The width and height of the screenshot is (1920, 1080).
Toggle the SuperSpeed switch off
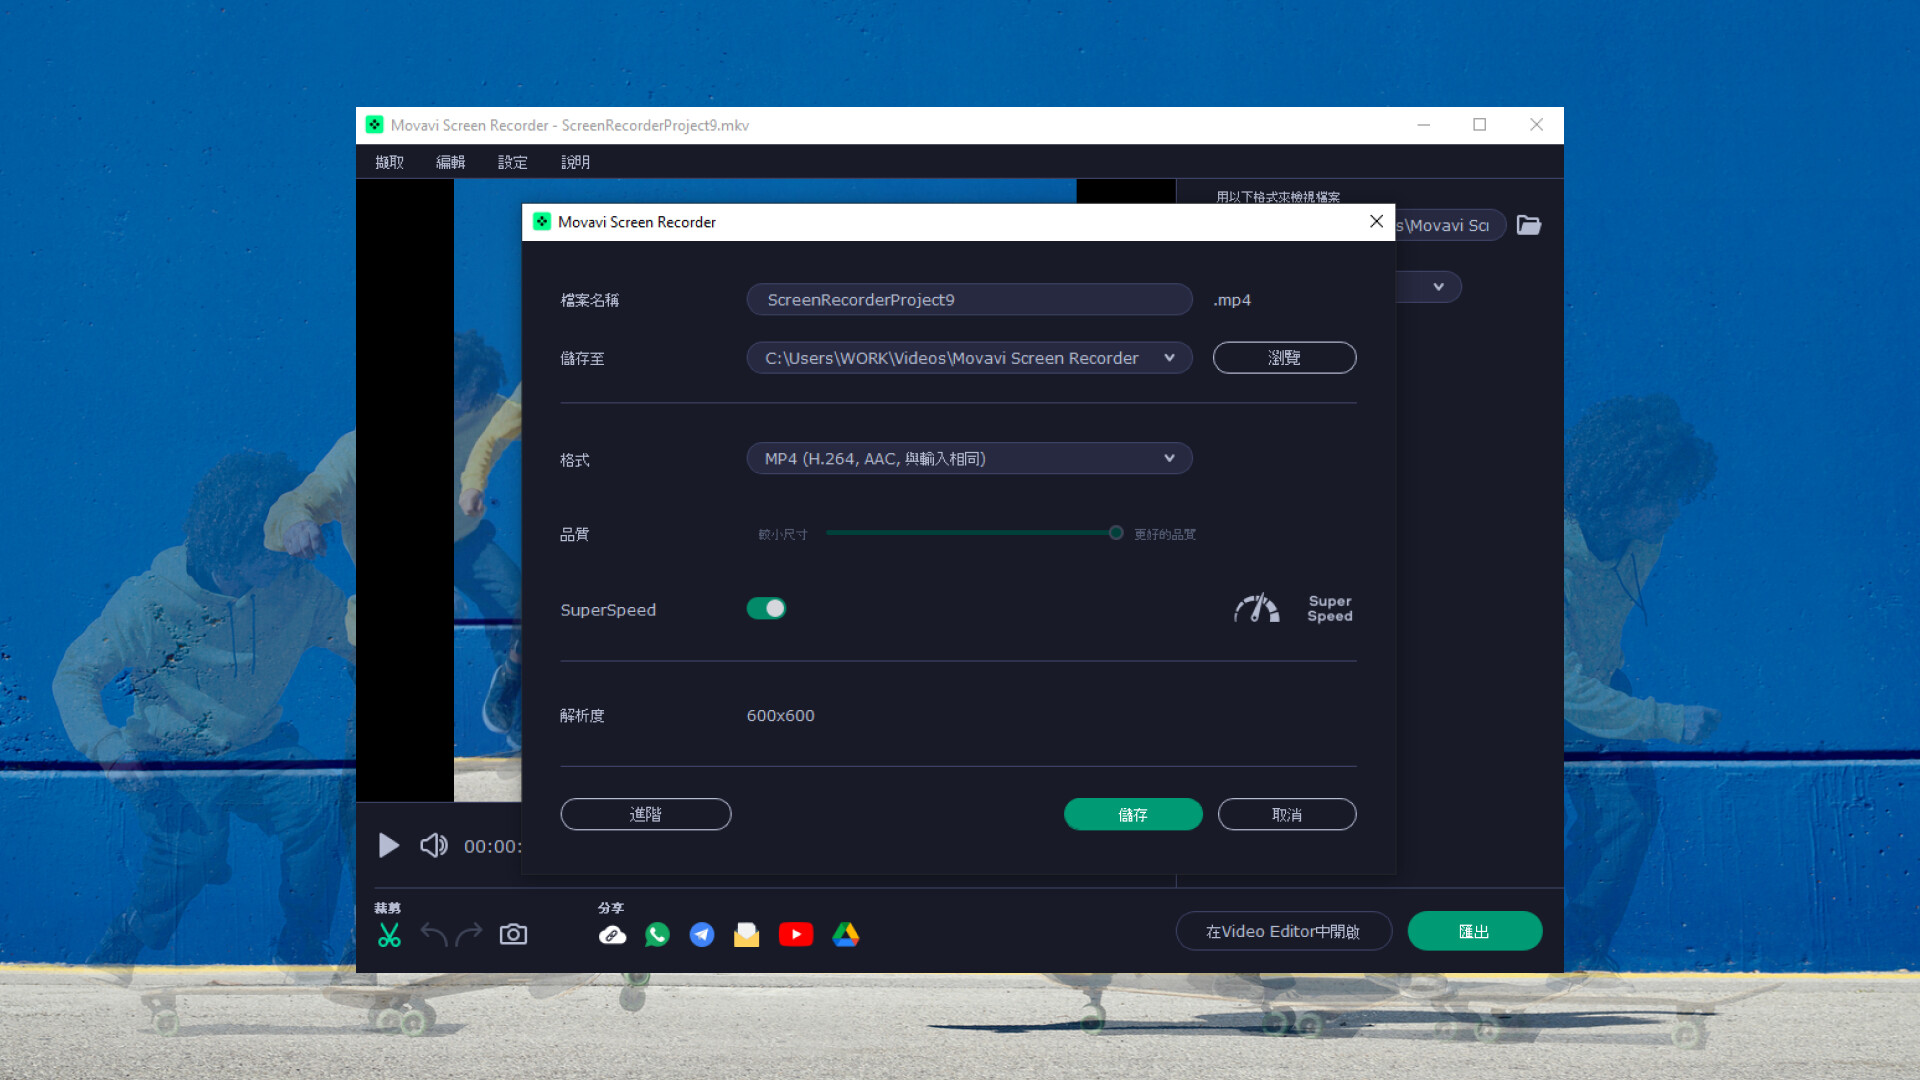click(767, 608)
